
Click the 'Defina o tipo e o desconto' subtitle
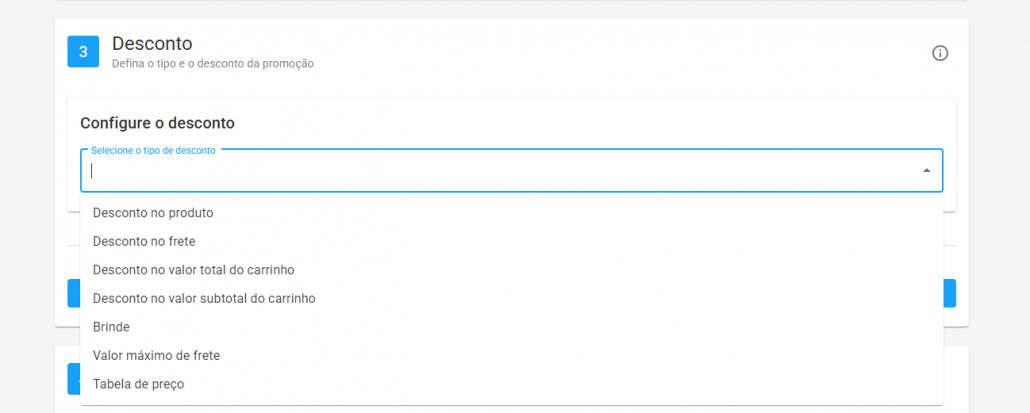tap(213, 64)
